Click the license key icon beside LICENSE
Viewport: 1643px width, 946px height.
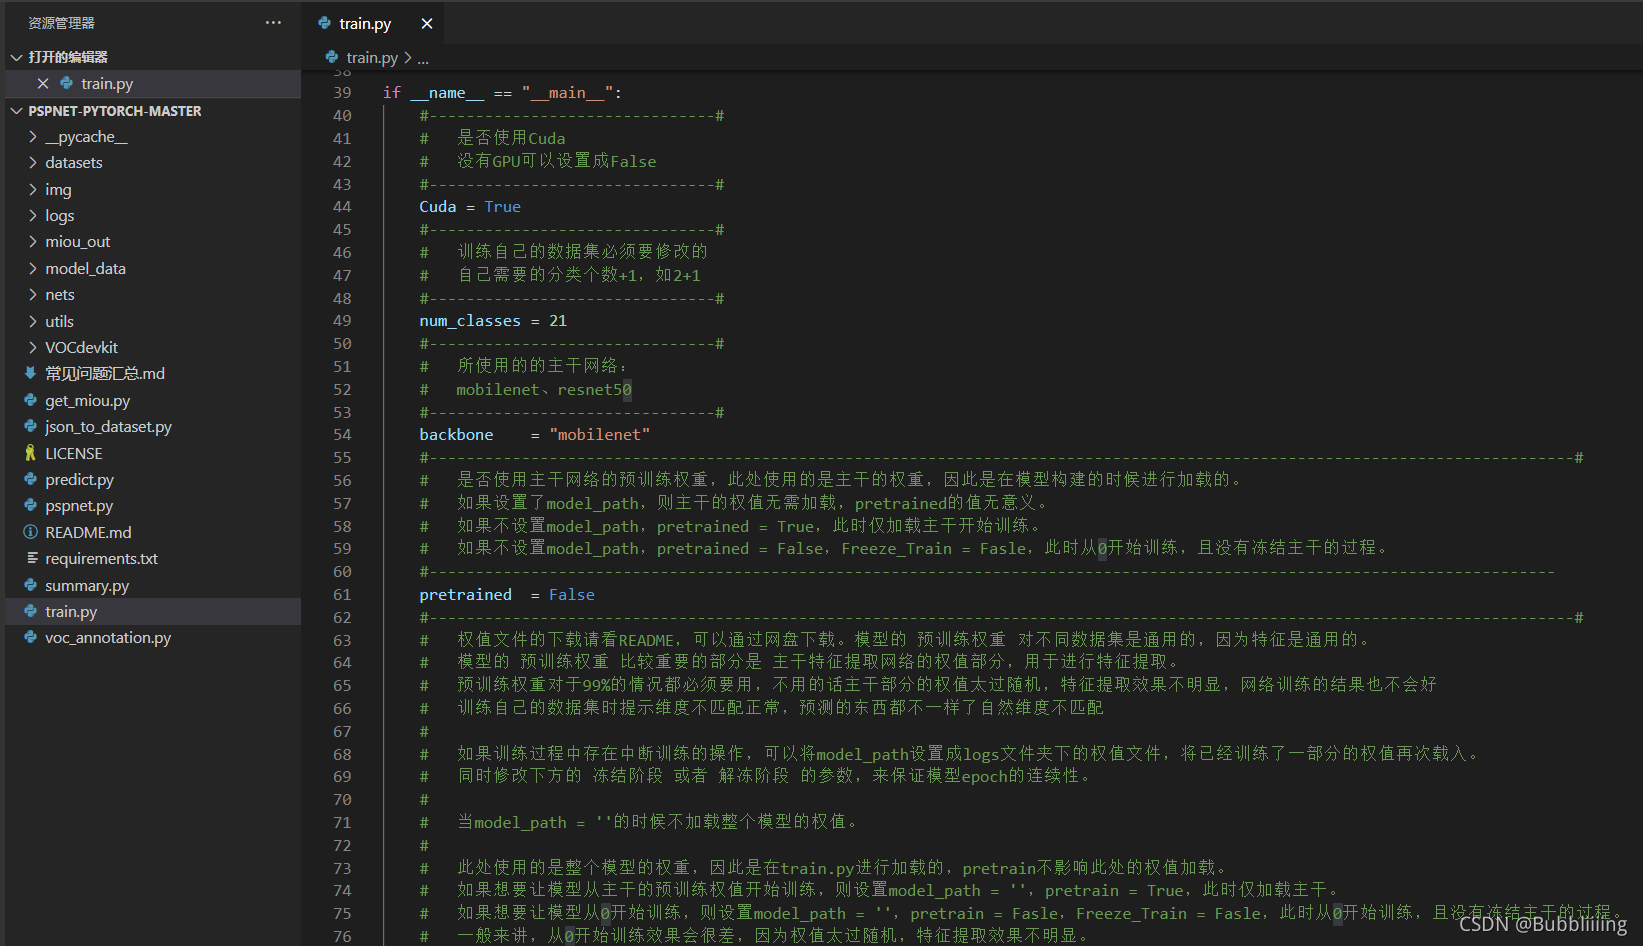[x=31, y=453]
